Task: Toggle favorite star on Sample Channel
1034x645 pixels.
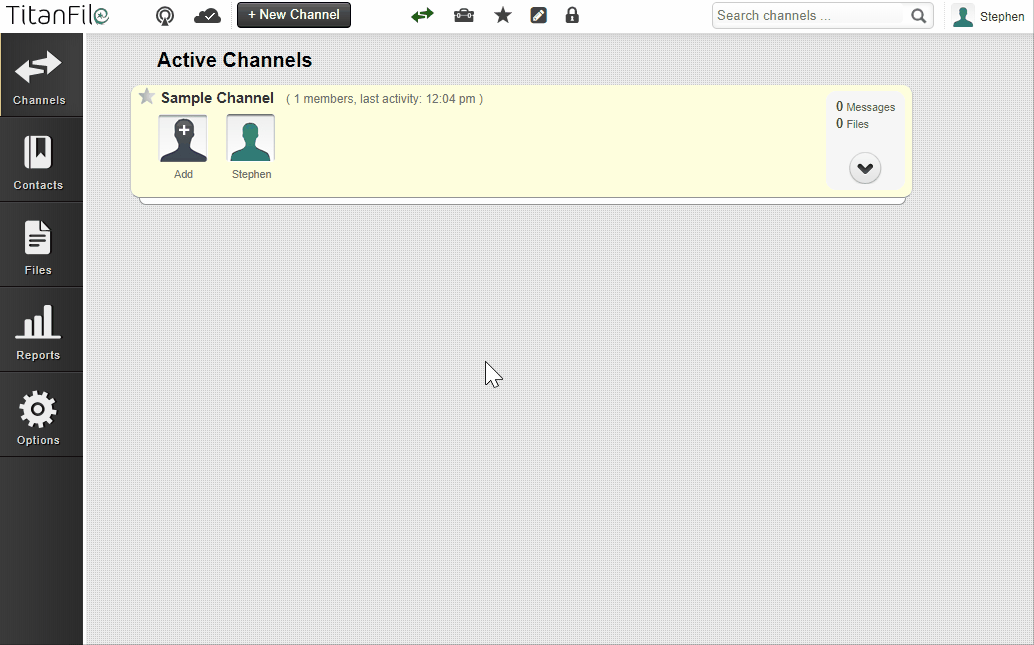Action: tap(147, 97)
